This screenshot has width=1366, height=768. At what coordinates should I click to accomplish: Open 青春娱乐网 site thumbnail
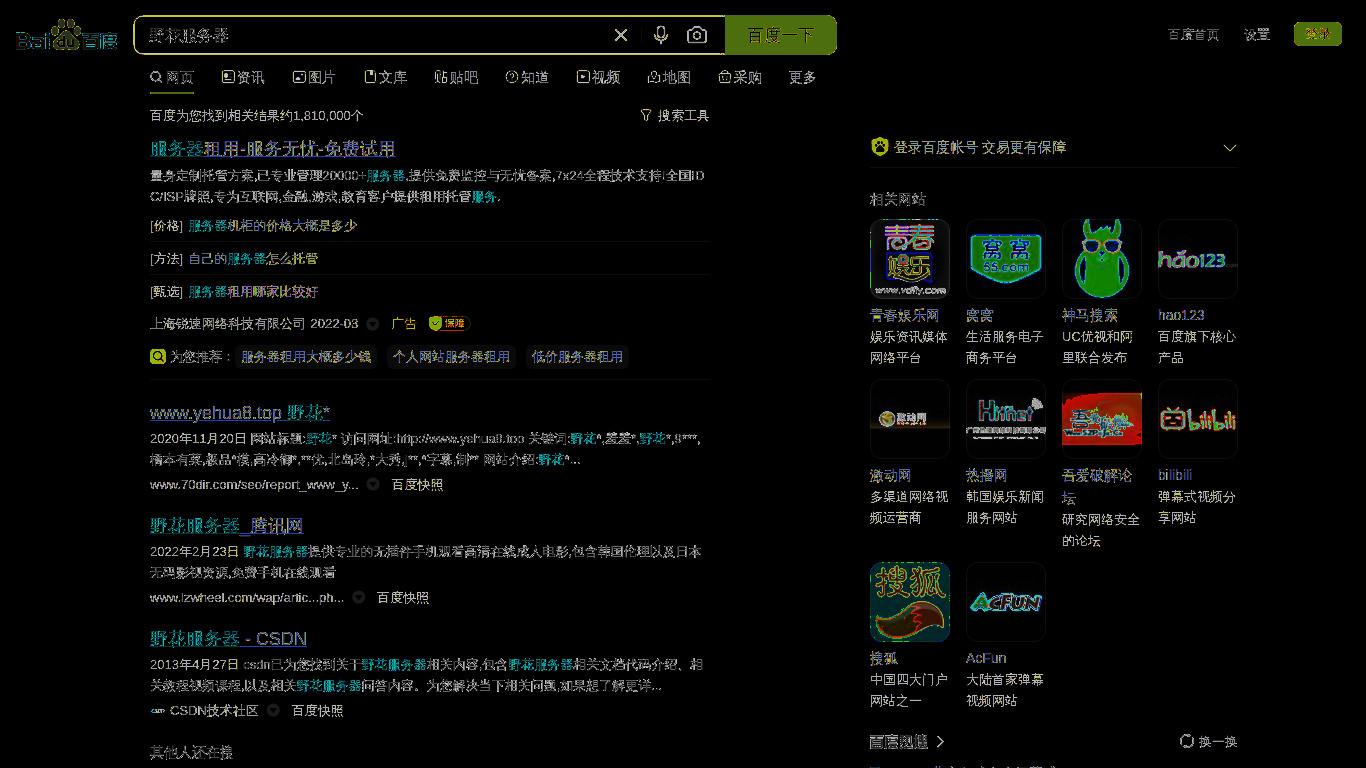pos(910,259)
